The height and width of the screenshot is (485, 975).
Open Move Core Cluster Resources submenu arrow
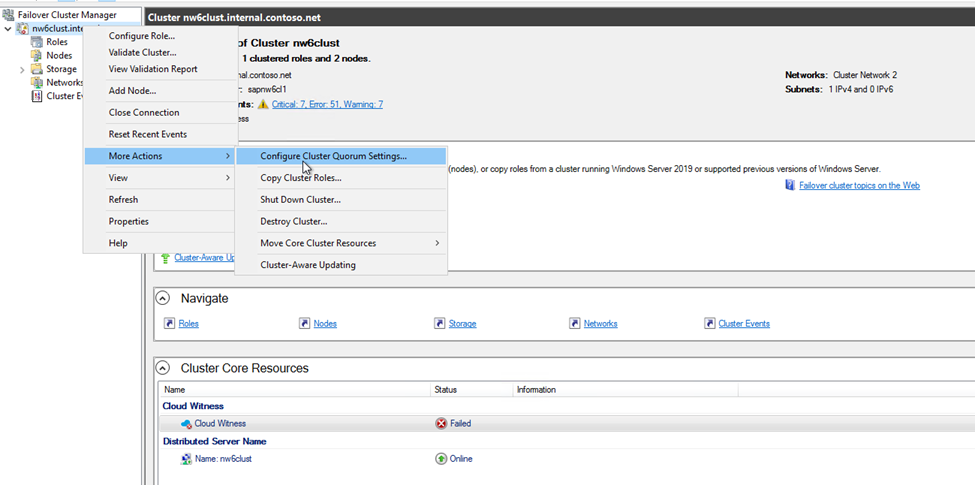[x=437, y=243]
